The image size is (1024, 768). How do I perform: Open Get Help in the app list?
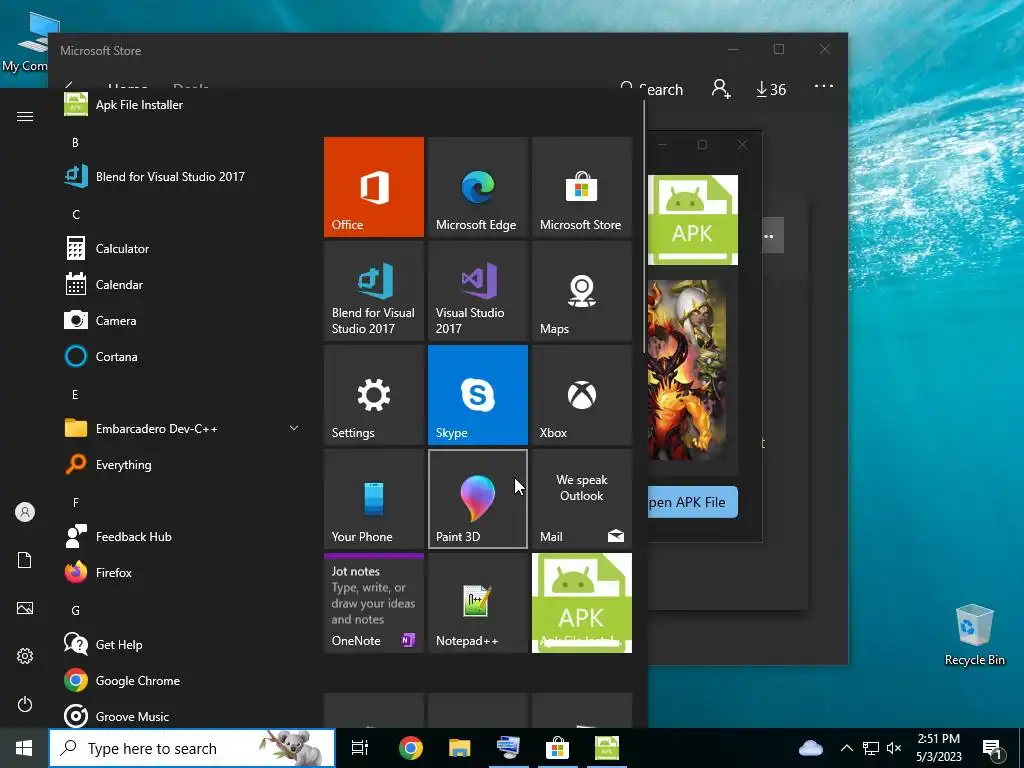185,645
